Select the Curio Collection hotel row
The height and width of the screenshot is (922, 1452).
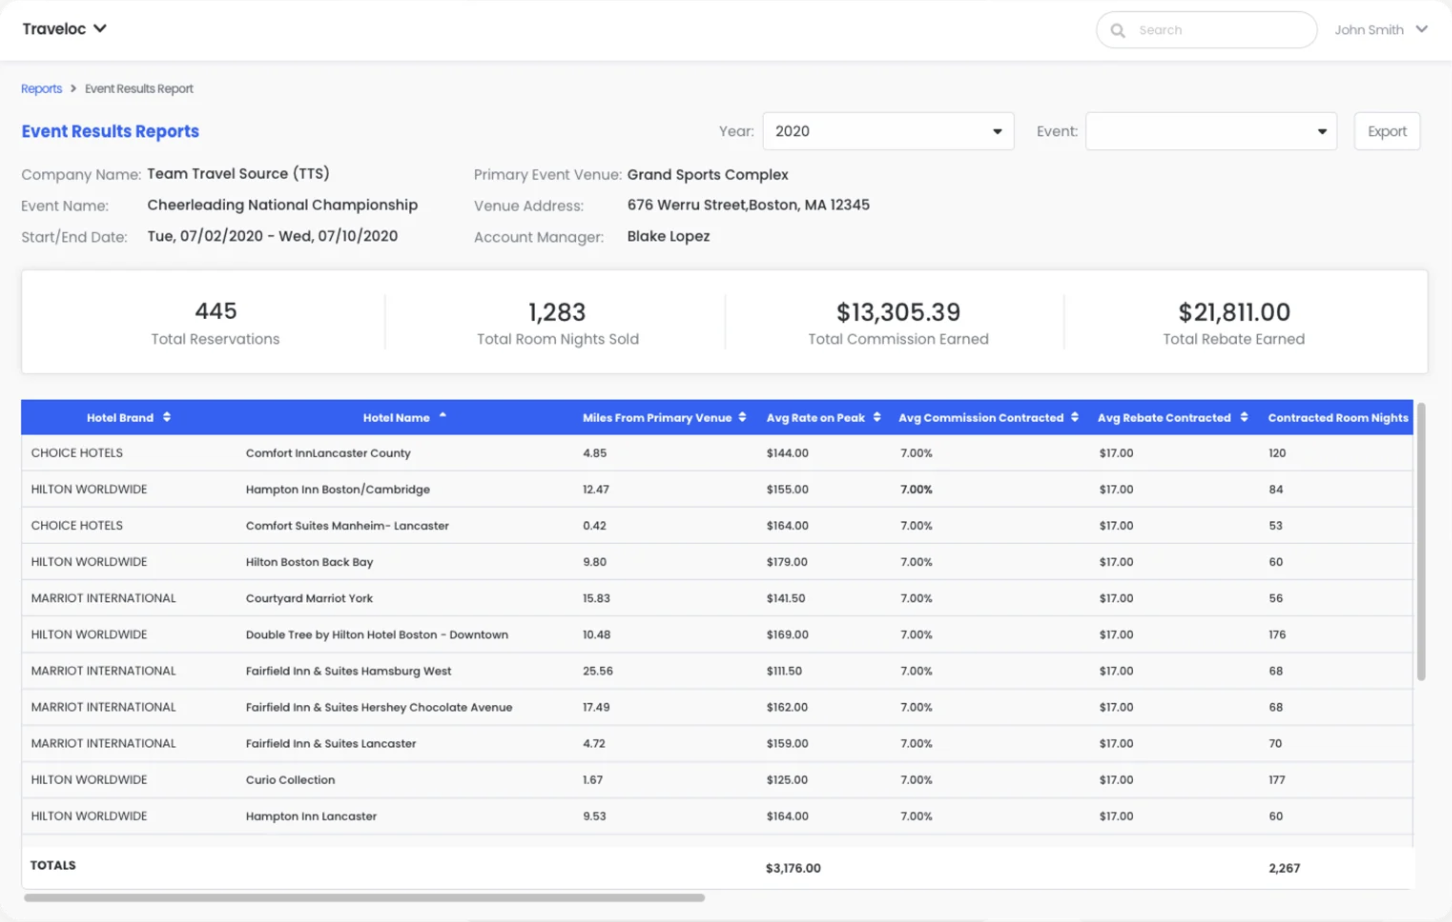290,780
